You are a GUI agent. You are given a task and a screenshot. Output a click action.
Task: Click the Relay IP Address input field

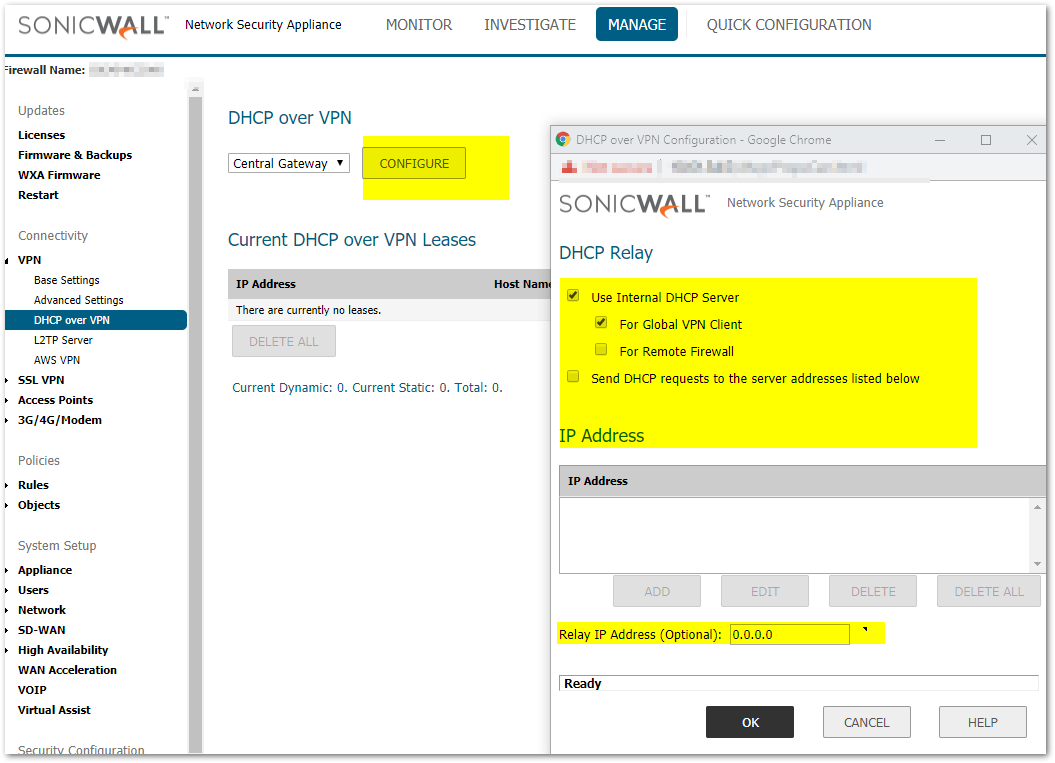[788, 634]
